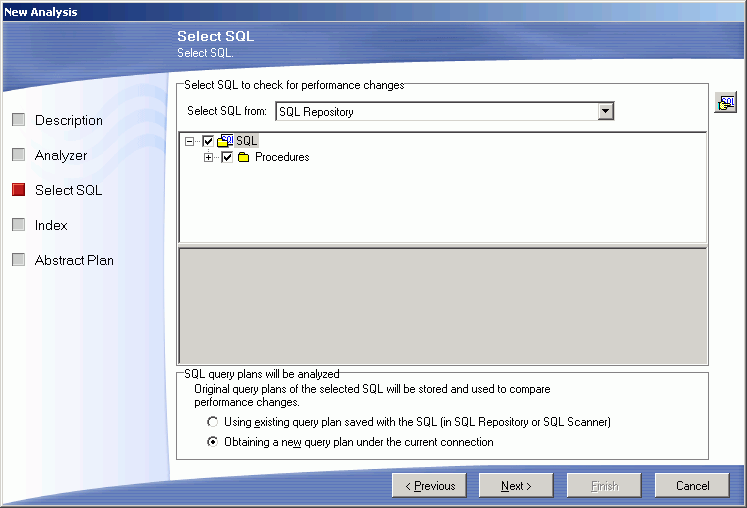Viewport: 747px width, 508px height.
Task: Open the Select SQL from dropdown arrow
Action: point(605,112)
